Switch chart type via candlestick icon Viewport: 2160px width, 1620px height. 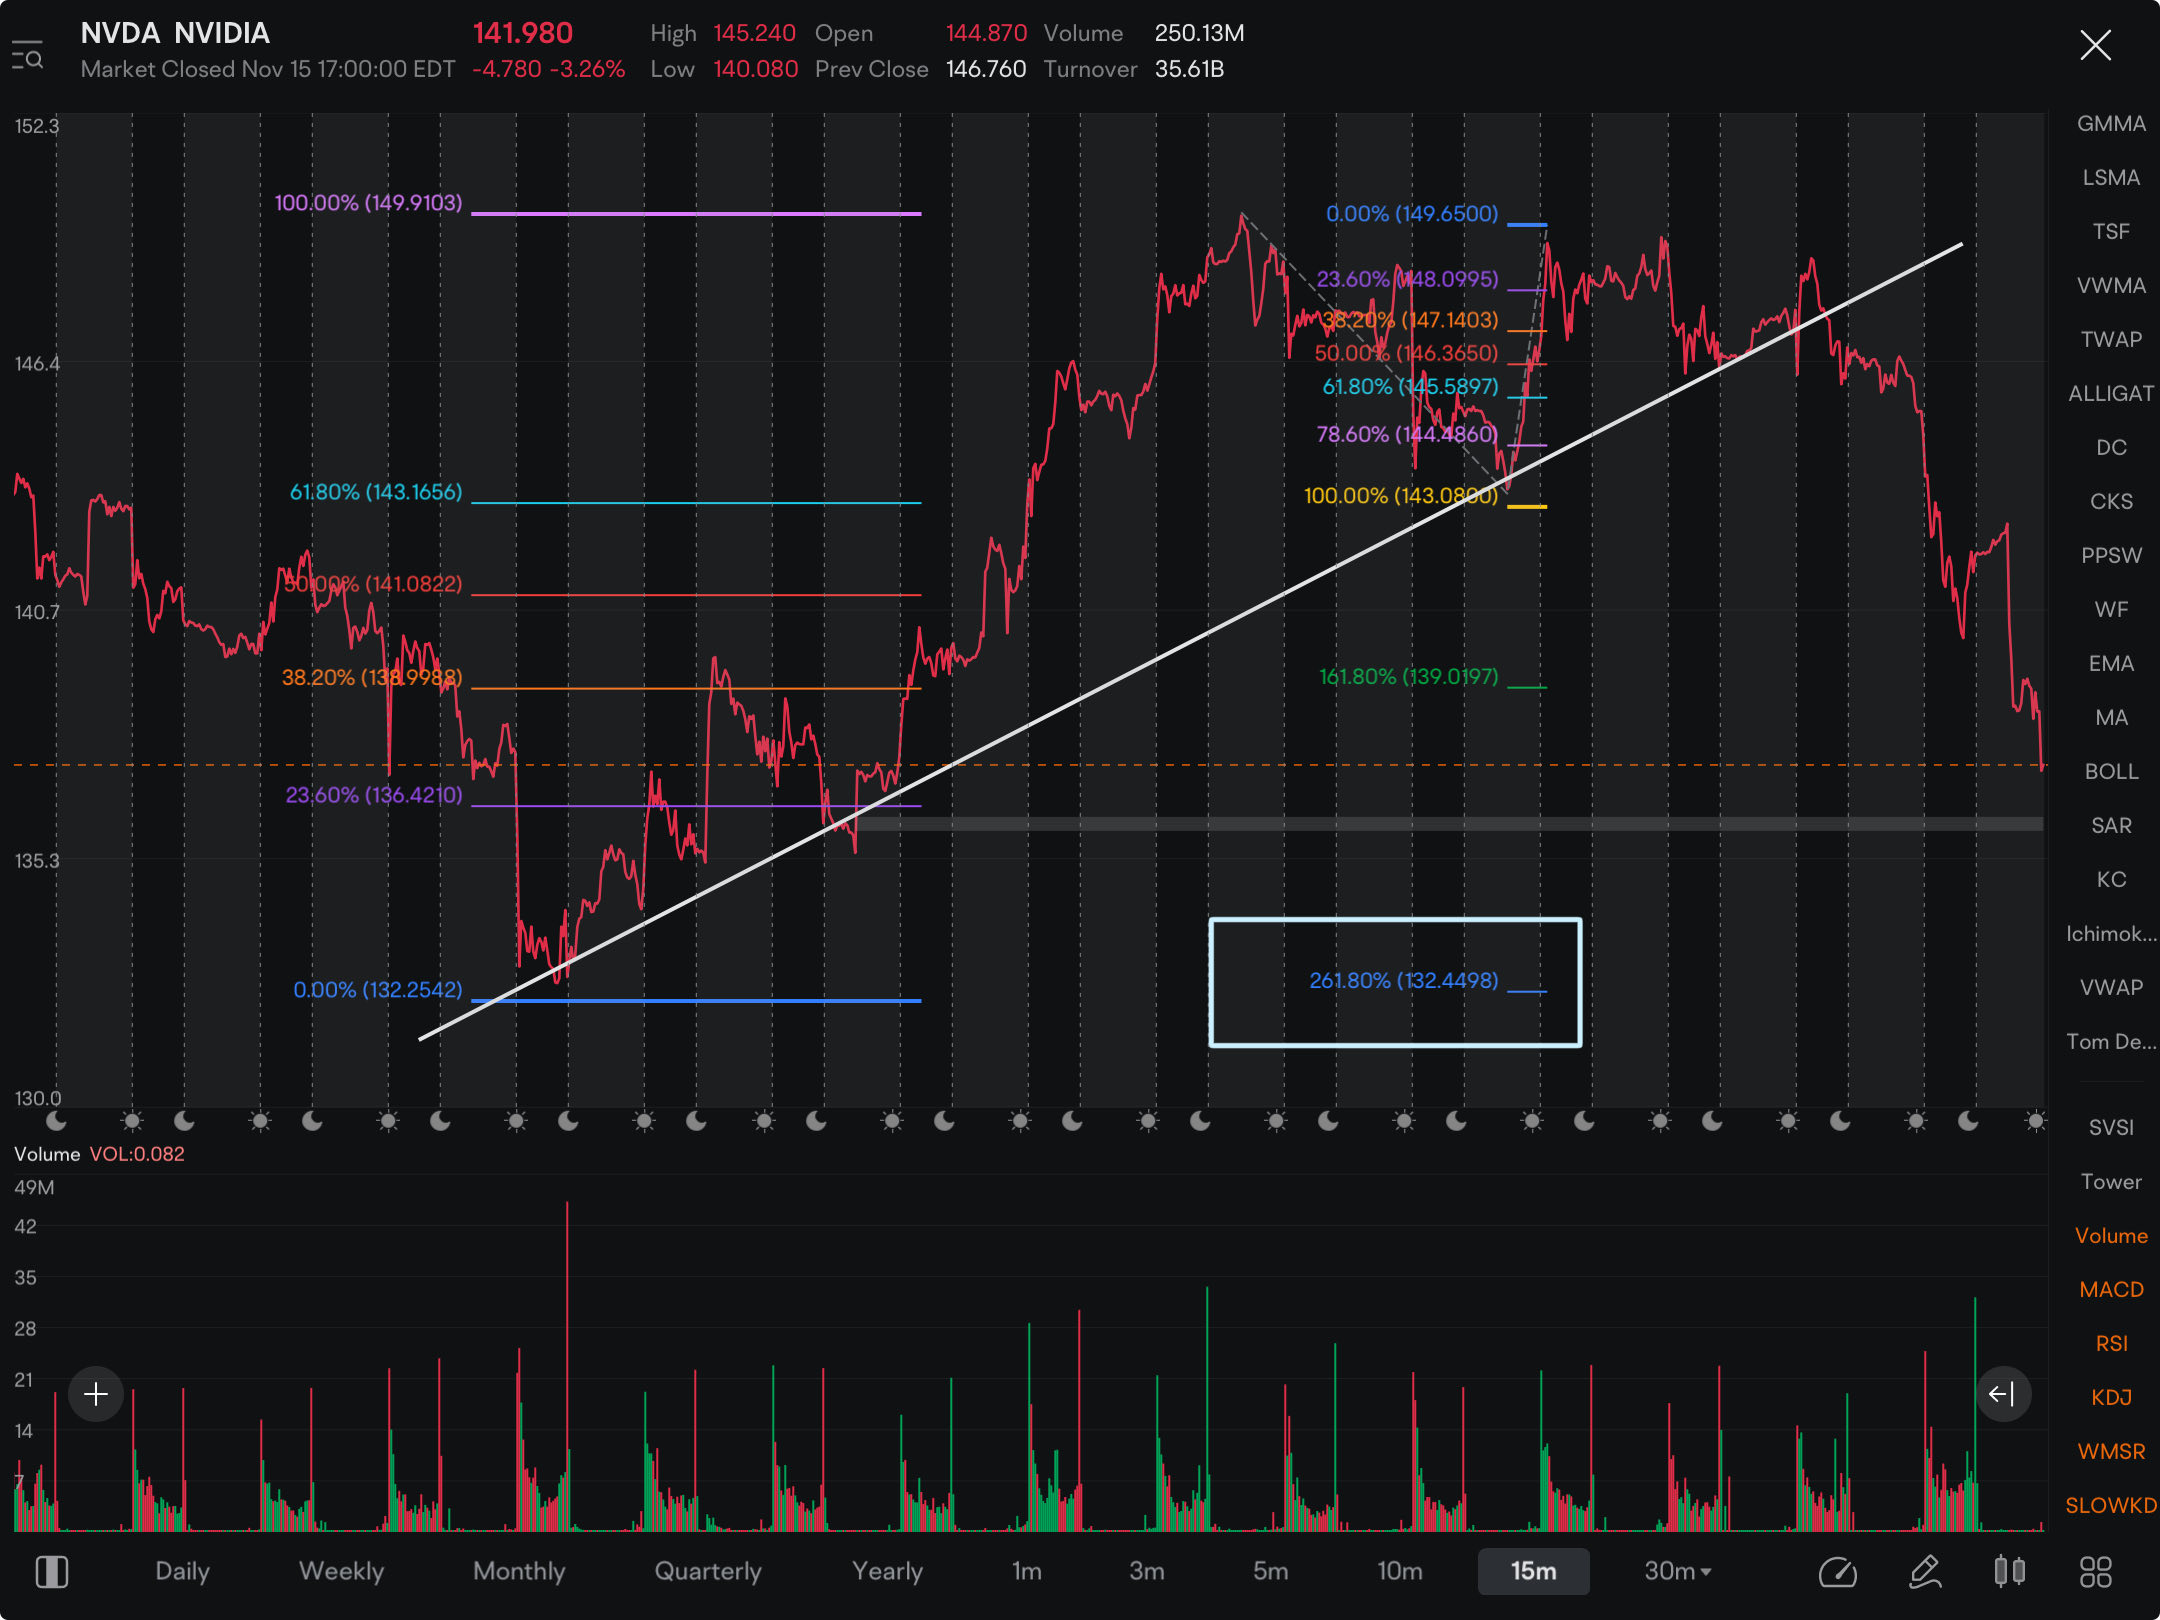(x=2010, y=1572)
